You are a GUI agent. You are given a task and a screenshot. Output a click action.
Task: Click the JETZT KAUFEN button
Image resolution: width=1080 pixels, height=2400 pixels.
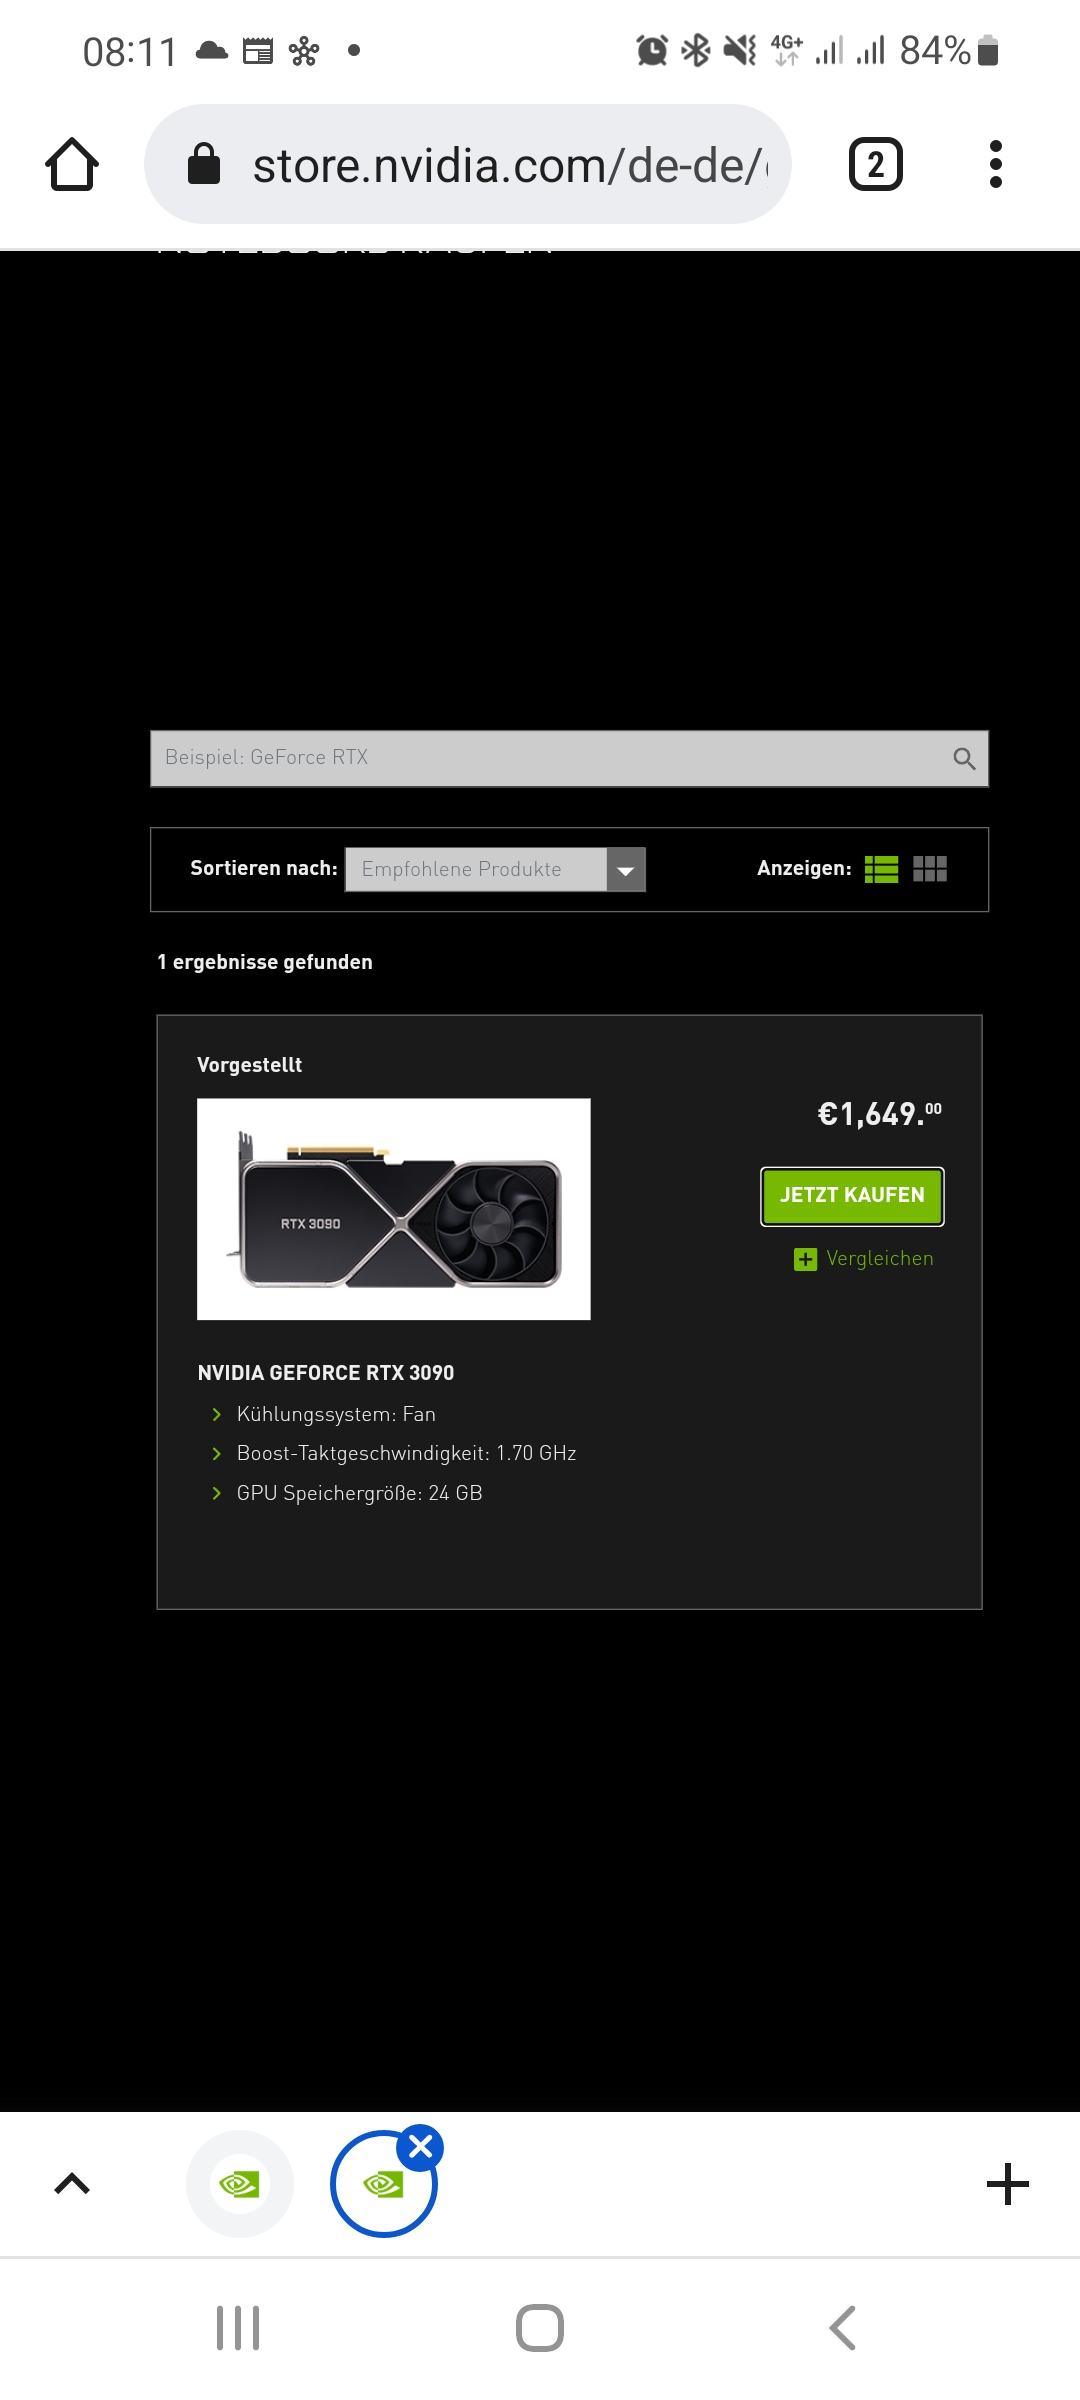pos(852,1196)
